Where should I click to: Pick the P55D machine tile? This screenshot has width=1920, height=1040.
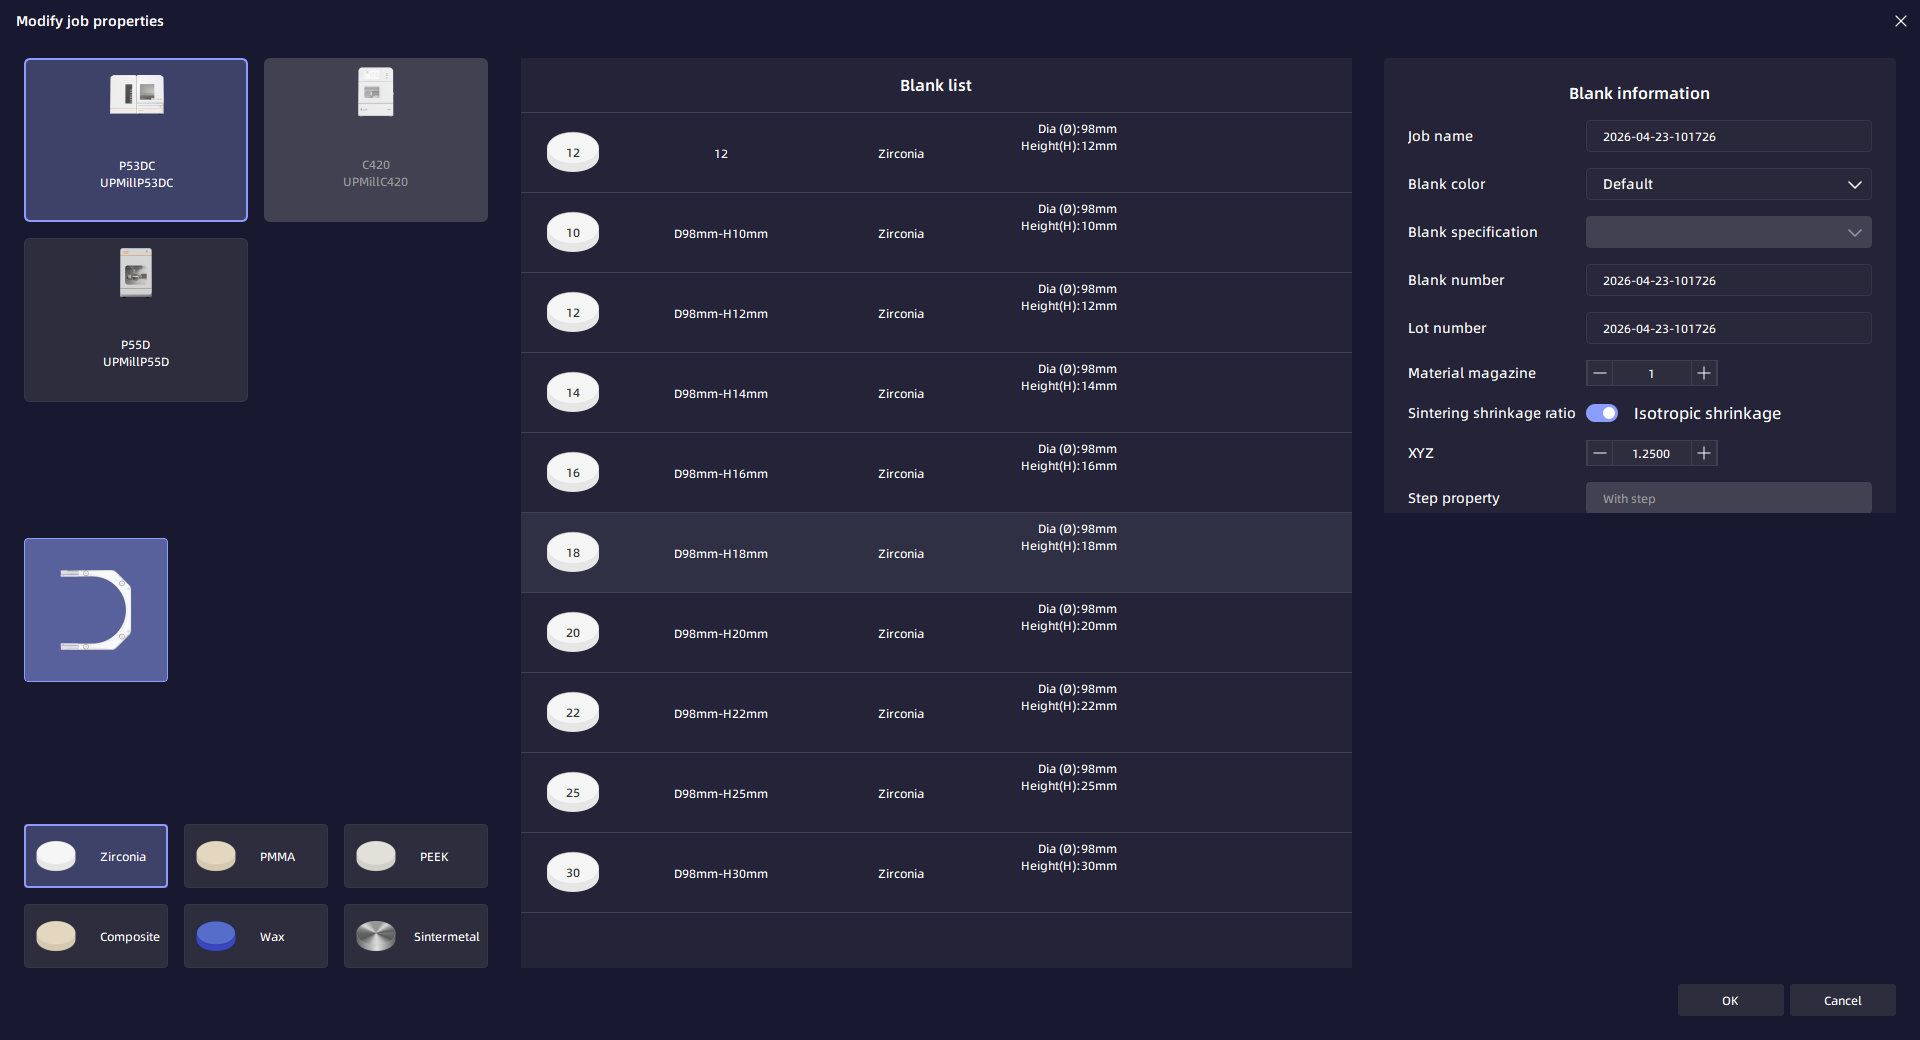pyautogui.click(x=136, y=320)
